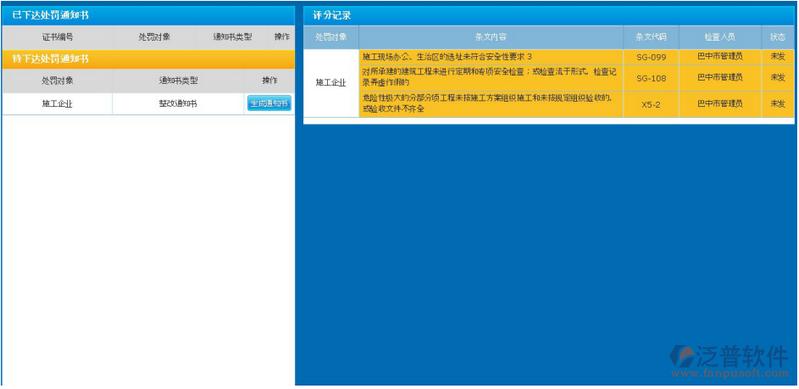This screenshot has width=799, height=389.
Task: Select the SG-099 code cell
Action: tap(651, 57)
